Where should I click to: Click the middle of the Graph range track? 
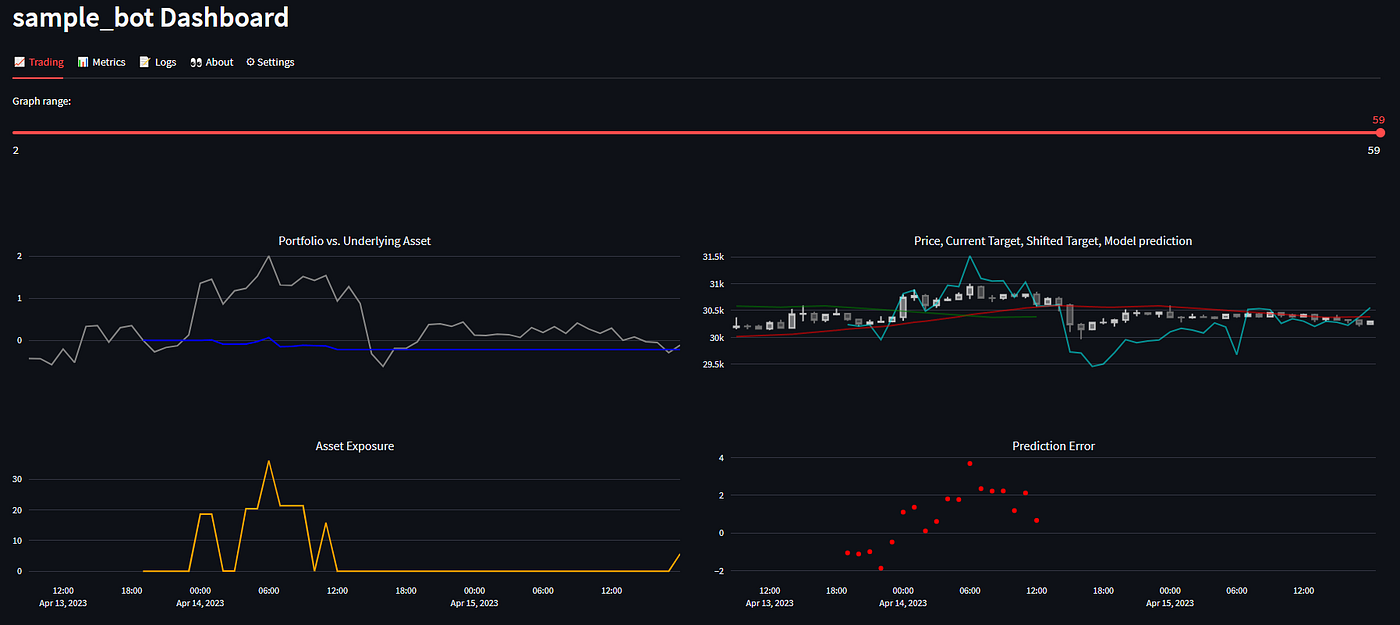click(x=696, y=132)
